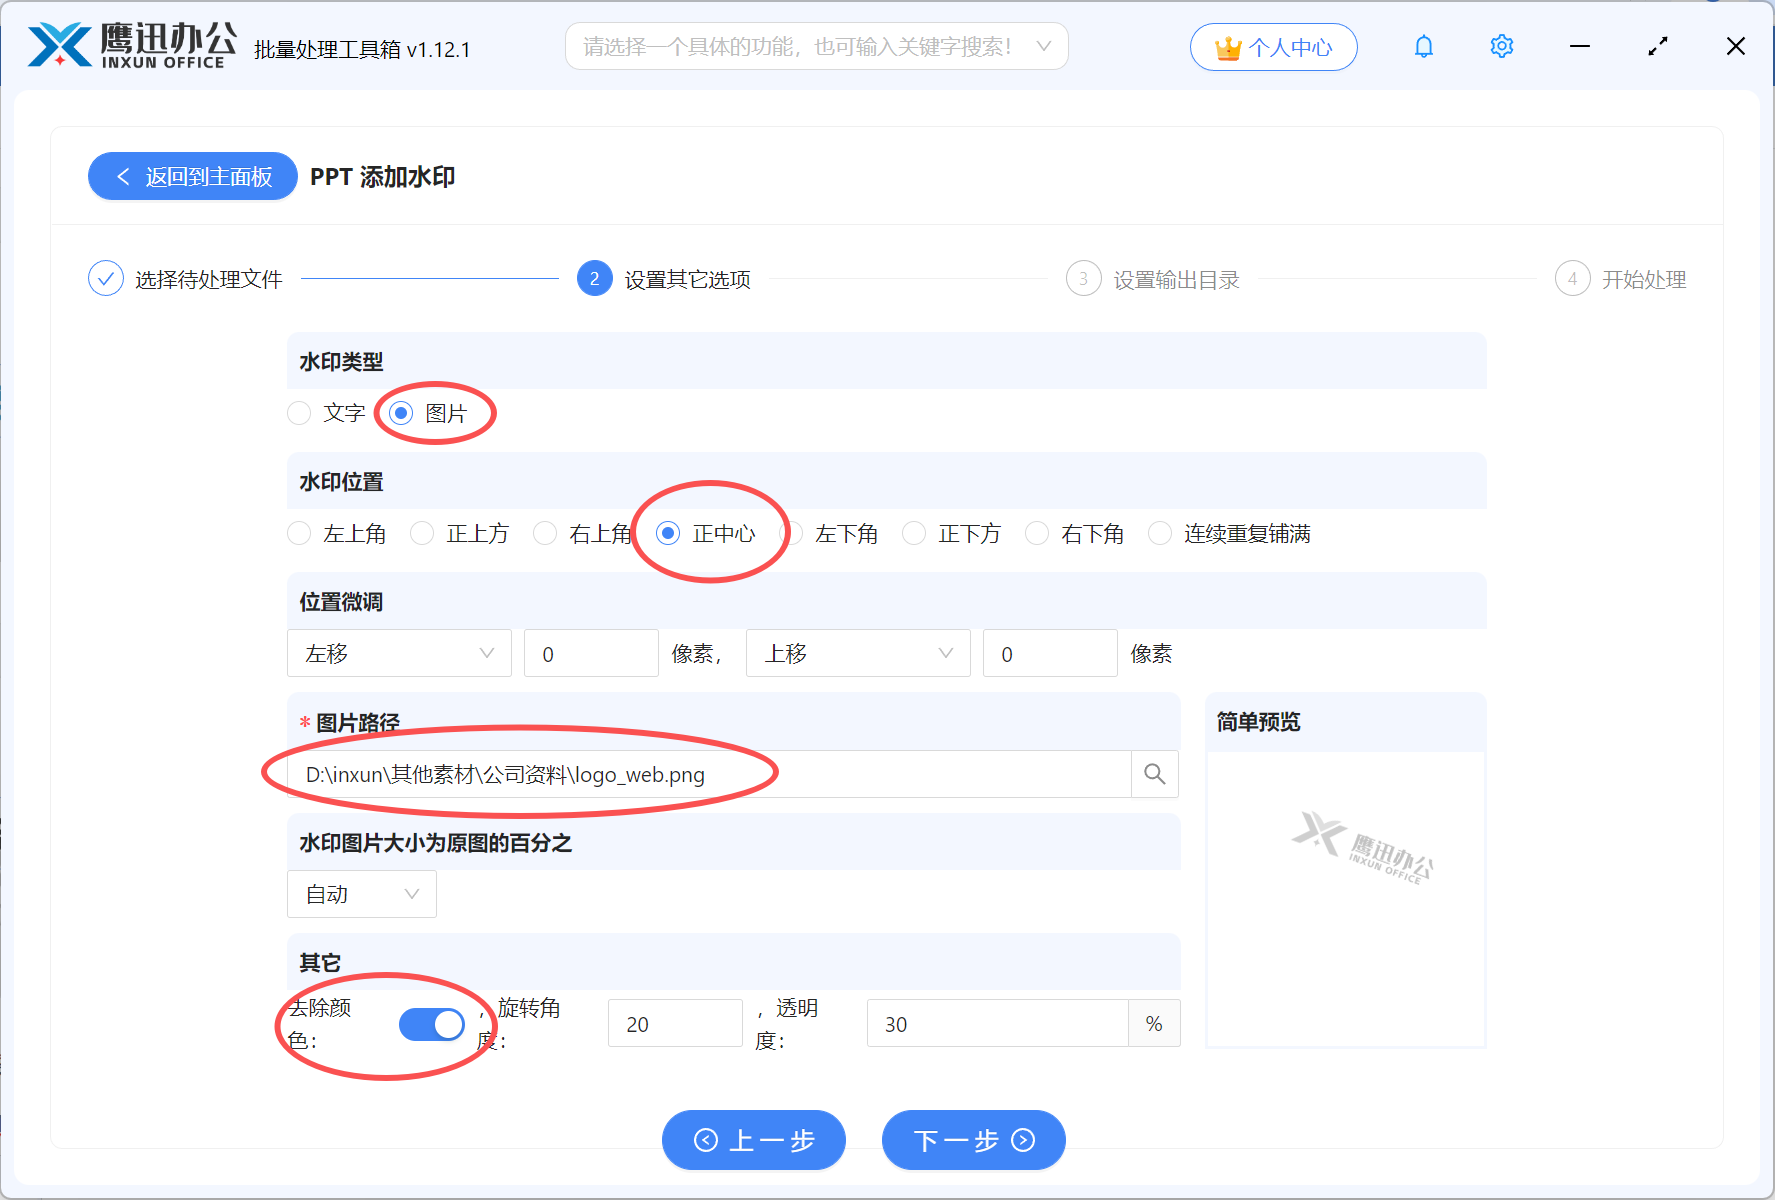Open the 自动 image size dropdown

361,893
